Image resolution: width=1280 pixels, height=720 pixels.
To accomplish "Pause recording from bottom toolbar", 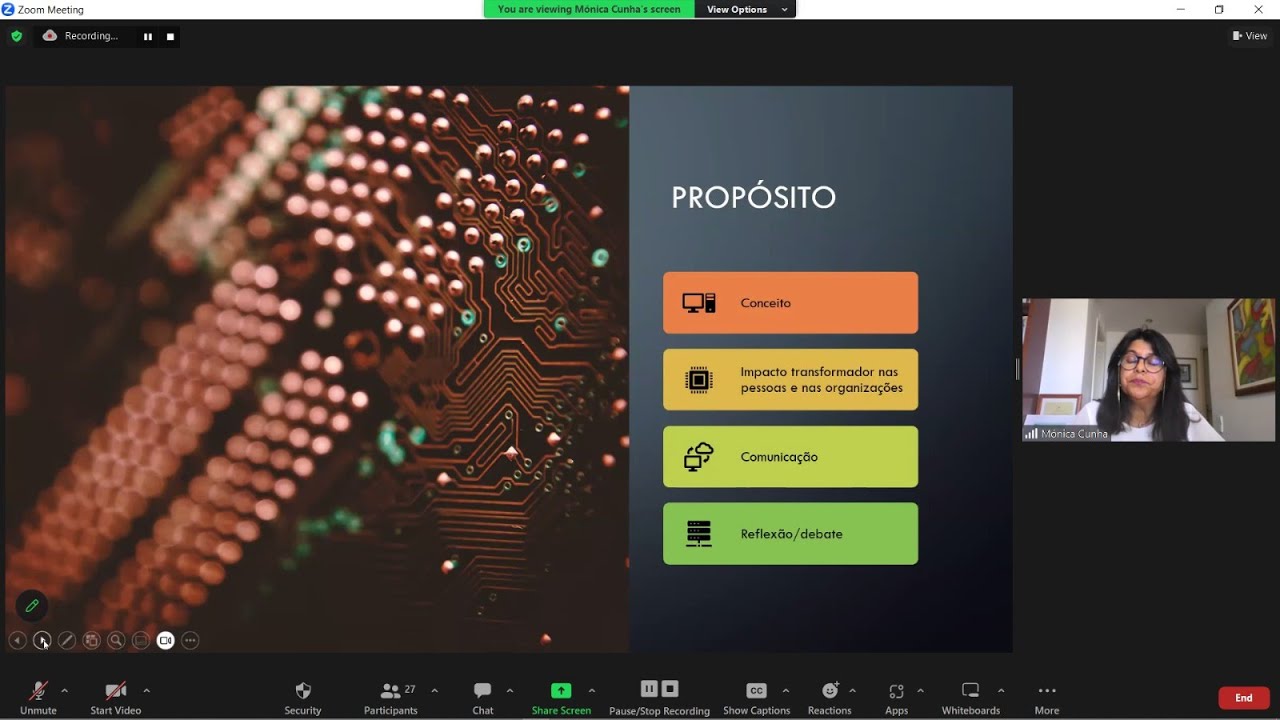I will 649,689.
